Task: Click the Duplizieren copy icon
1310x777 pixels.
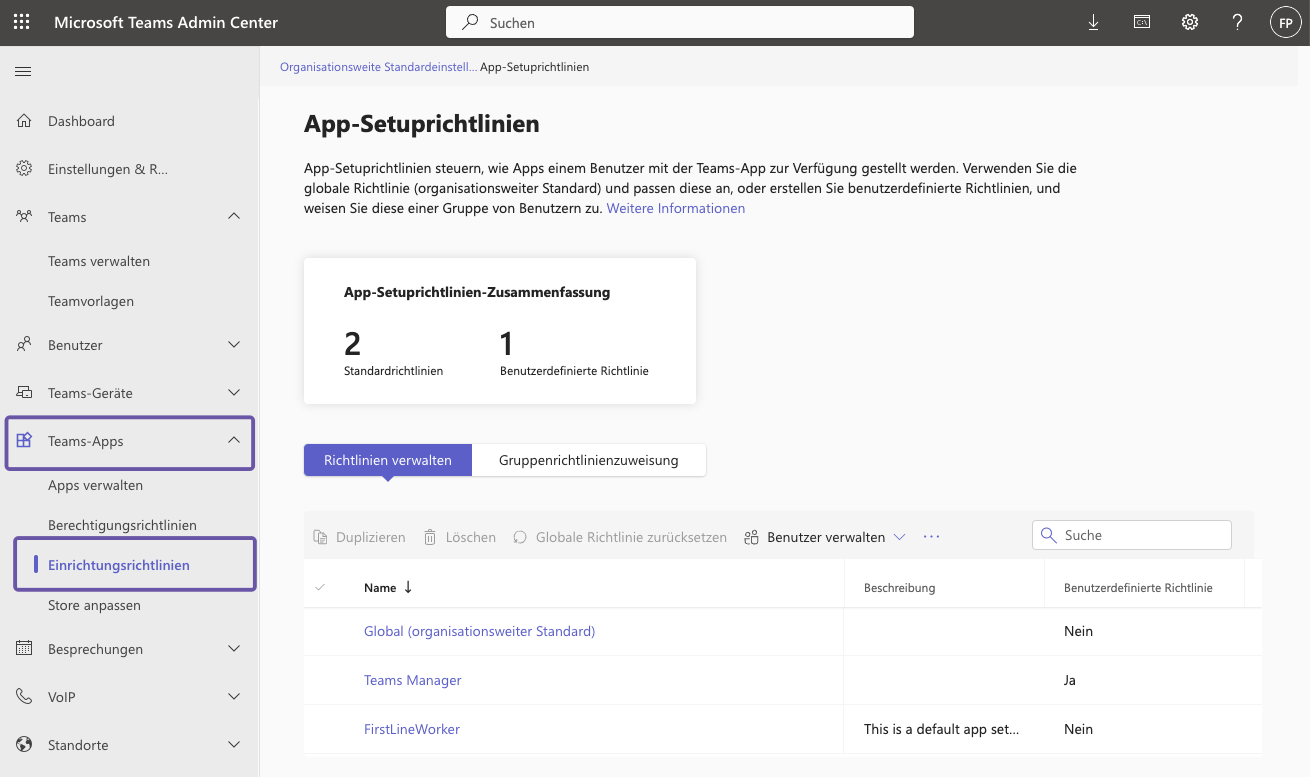Action: click(x=320, y=537)
